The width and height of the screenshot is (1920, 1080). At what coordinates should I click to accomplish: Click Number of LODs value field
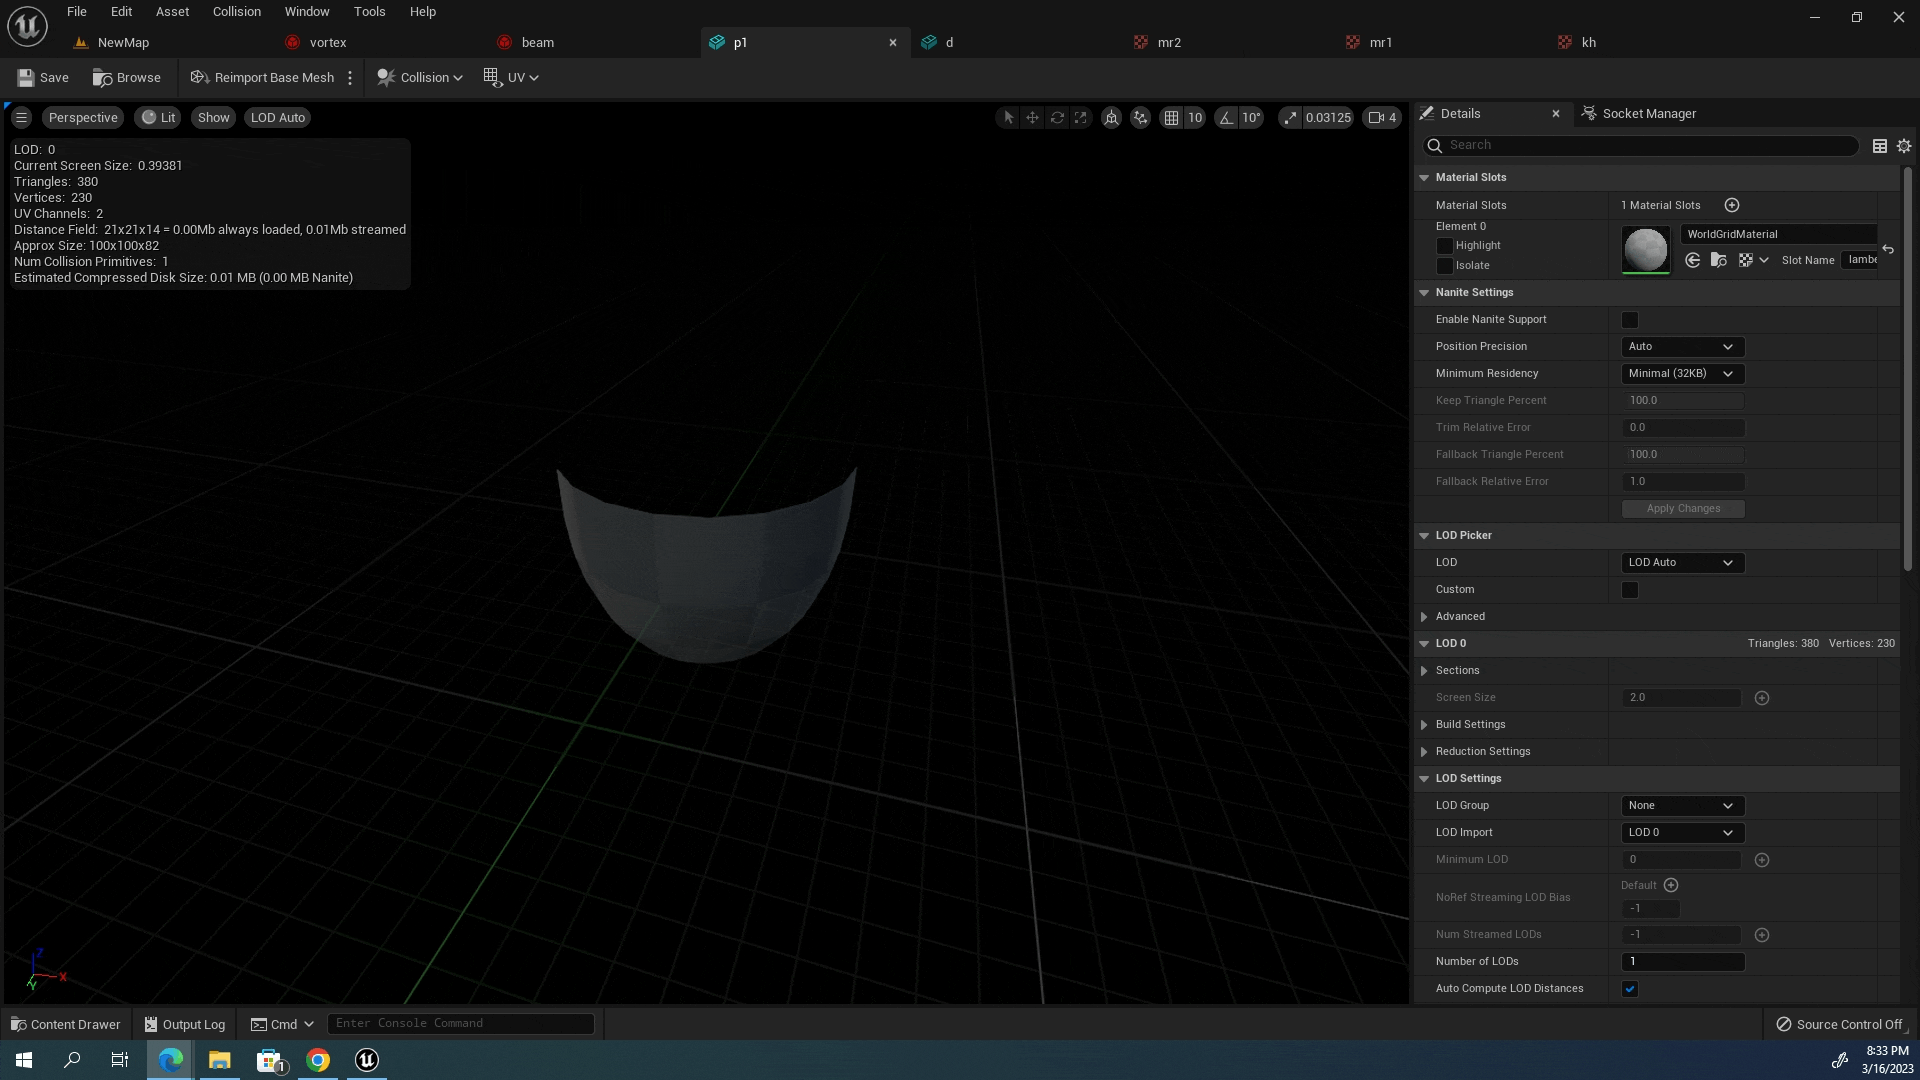tap(1683, 962)
